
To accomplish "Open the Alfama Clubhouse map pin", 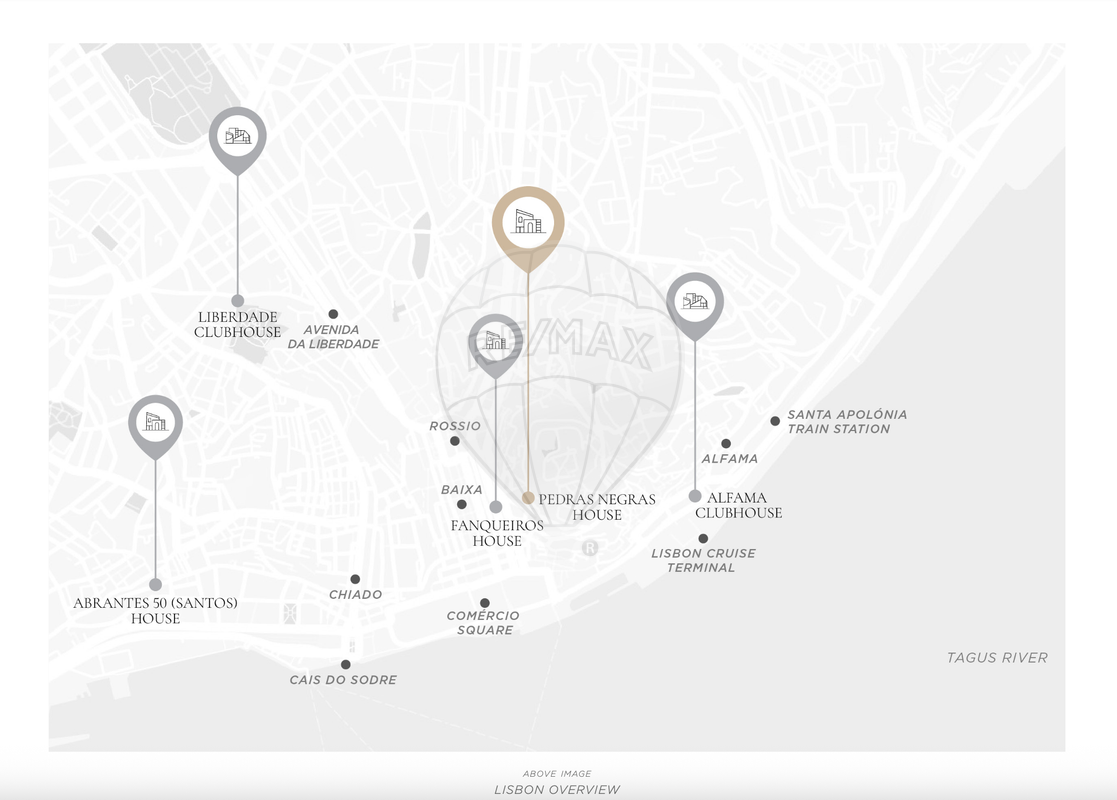I will tap(695, 301).
